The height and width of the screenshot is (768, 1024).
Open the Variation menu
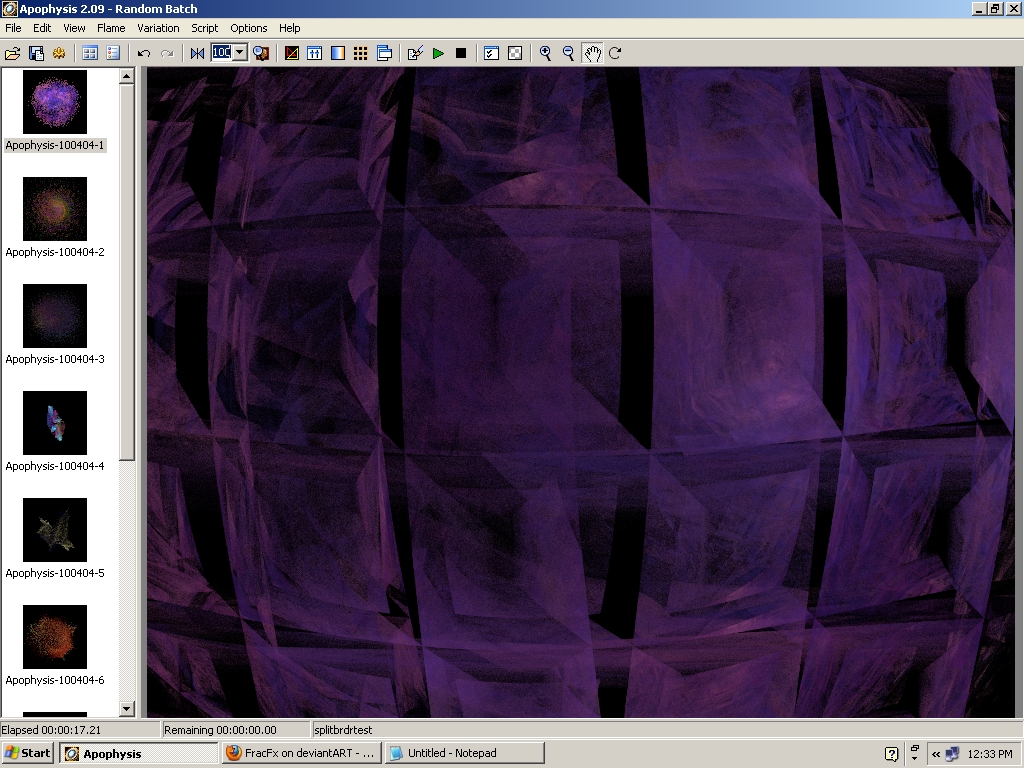(158, 28)
